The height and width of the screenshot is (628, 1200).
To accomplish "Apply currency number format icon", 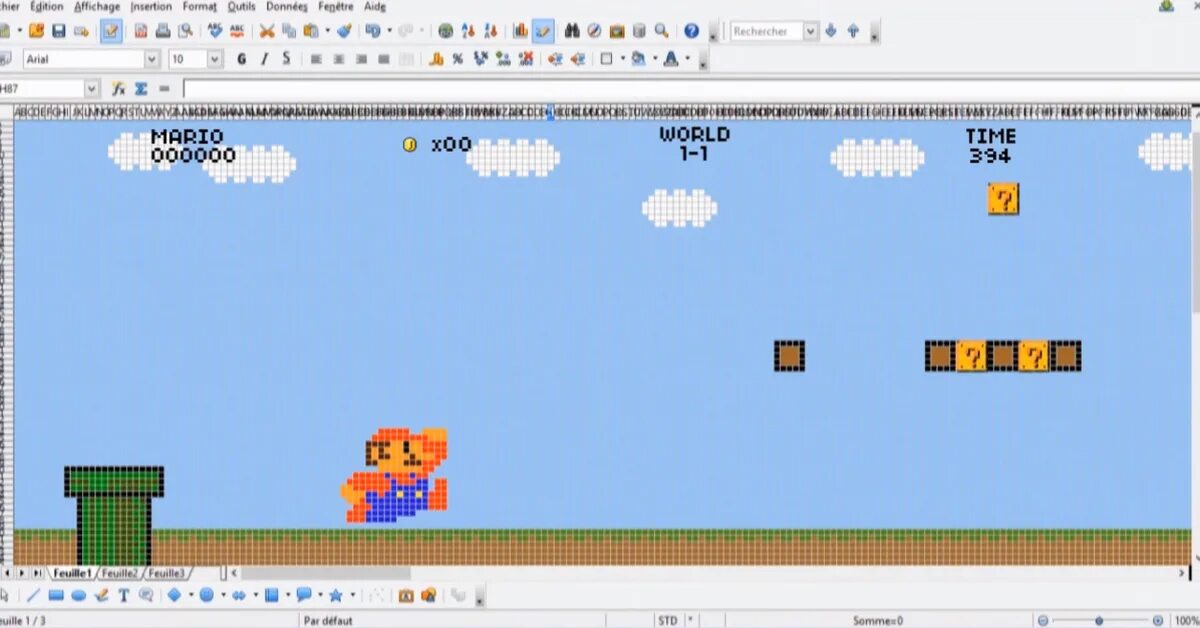I will click(436, 59).
